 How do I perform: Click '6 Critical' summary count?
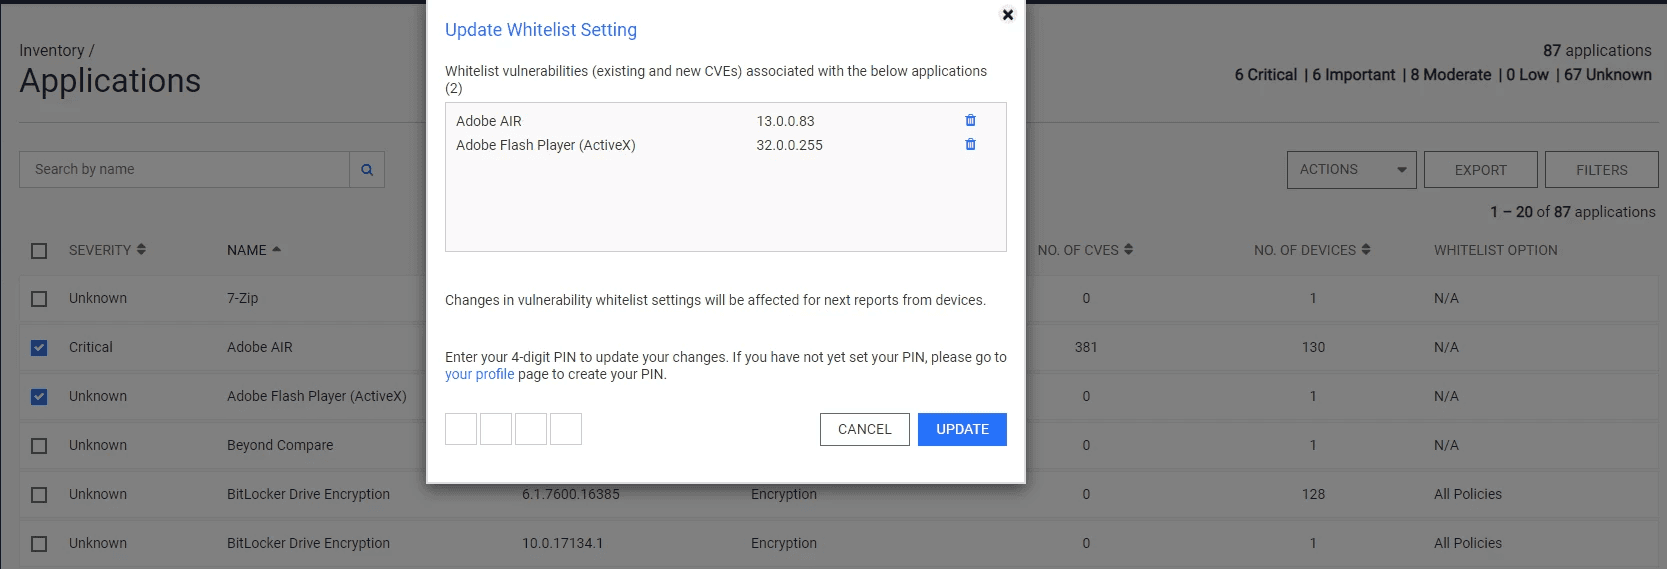1265,75
